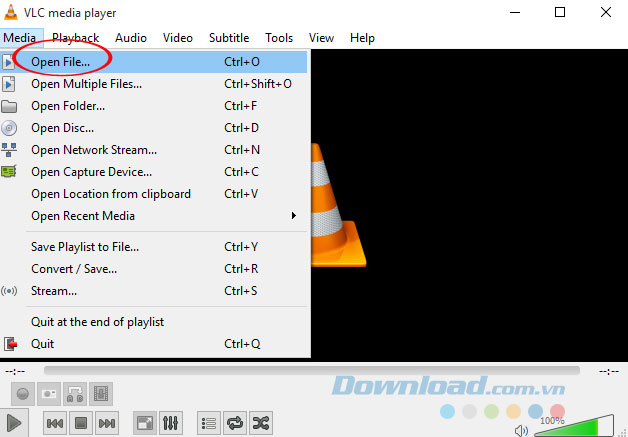The image size is (628, 437).
Task: Open the Playback menu
Action: point(76,38)
